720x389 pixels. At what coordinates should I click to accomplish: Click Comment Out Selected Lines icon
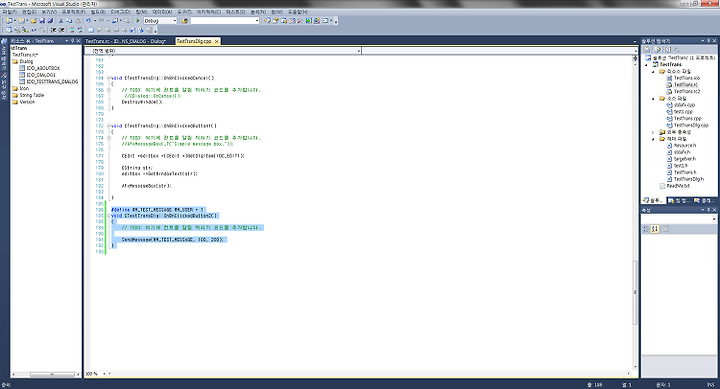[x=72, y=30]
